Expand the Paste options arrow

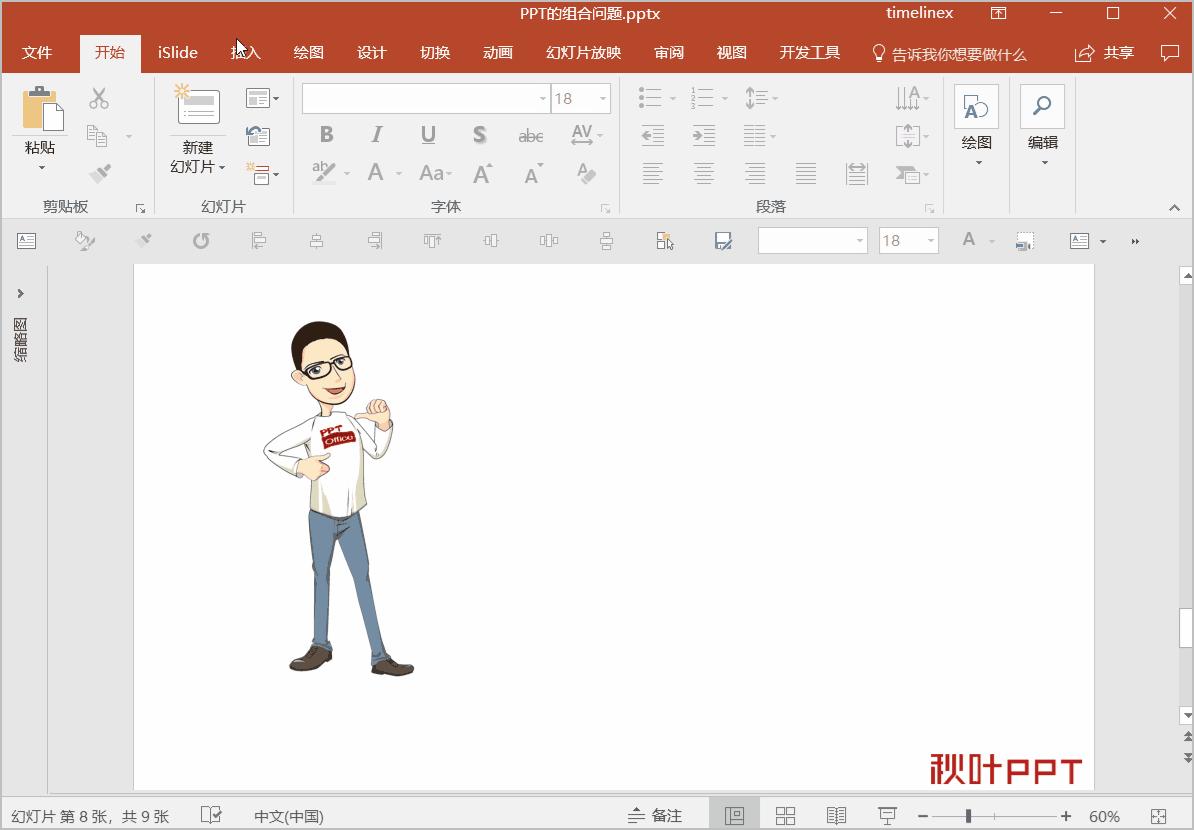(41, 168)
